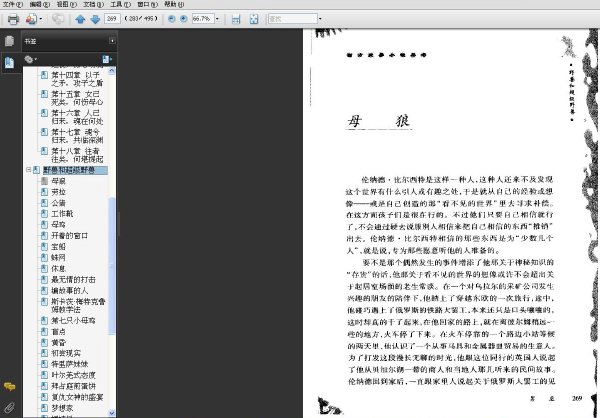600x418 pixels.
Task: Jump to the 最无情的打击 bookmark
Action: [73, 279]
